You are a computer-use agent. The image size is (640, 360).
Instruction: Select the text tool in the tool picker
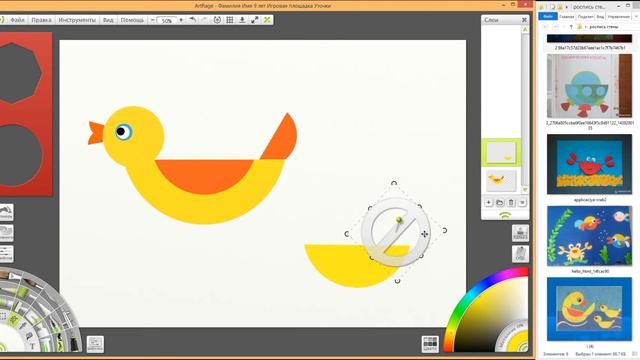click(x=32, y=347)
